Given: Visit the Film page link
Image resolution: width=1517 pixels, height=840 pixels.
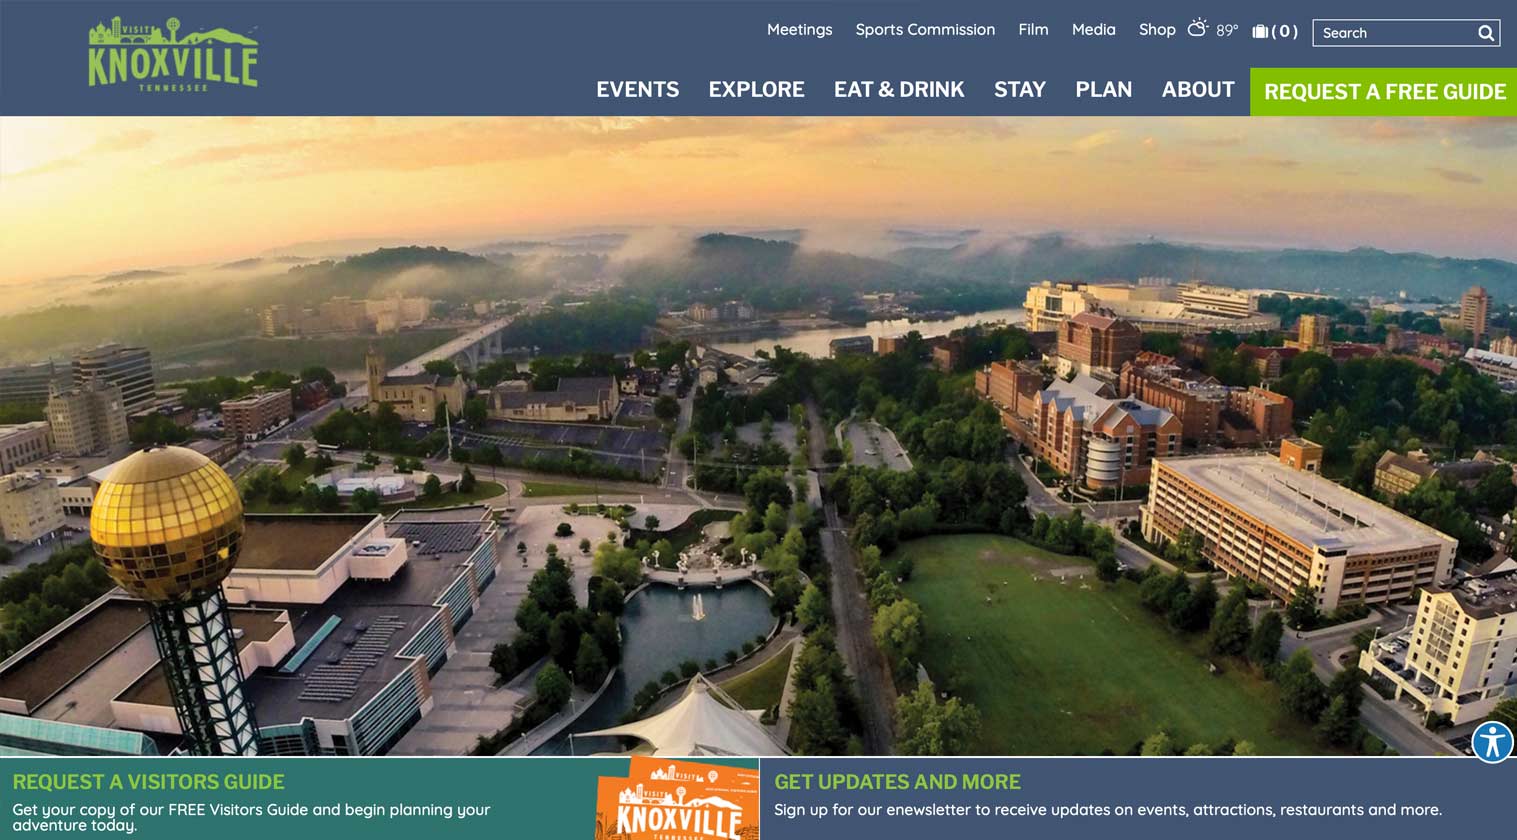Looking at the screenshot, I should click(x=1033, y=30).
